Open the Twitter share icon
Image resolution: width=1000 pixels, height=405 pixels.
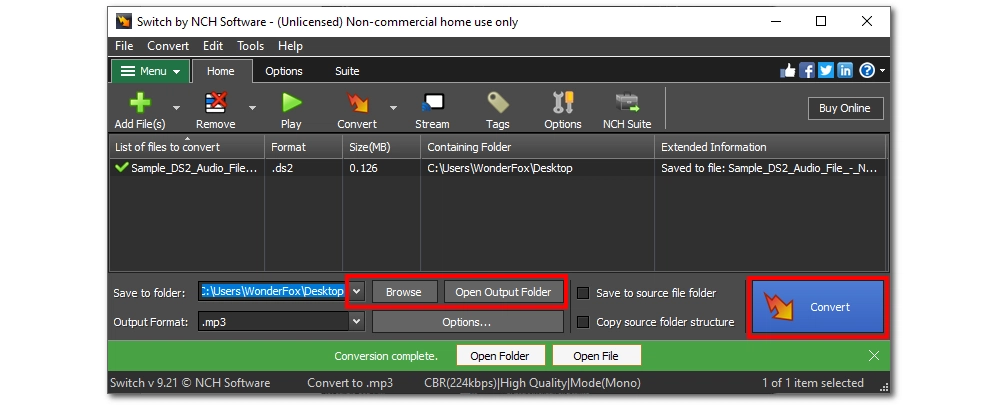826,71
